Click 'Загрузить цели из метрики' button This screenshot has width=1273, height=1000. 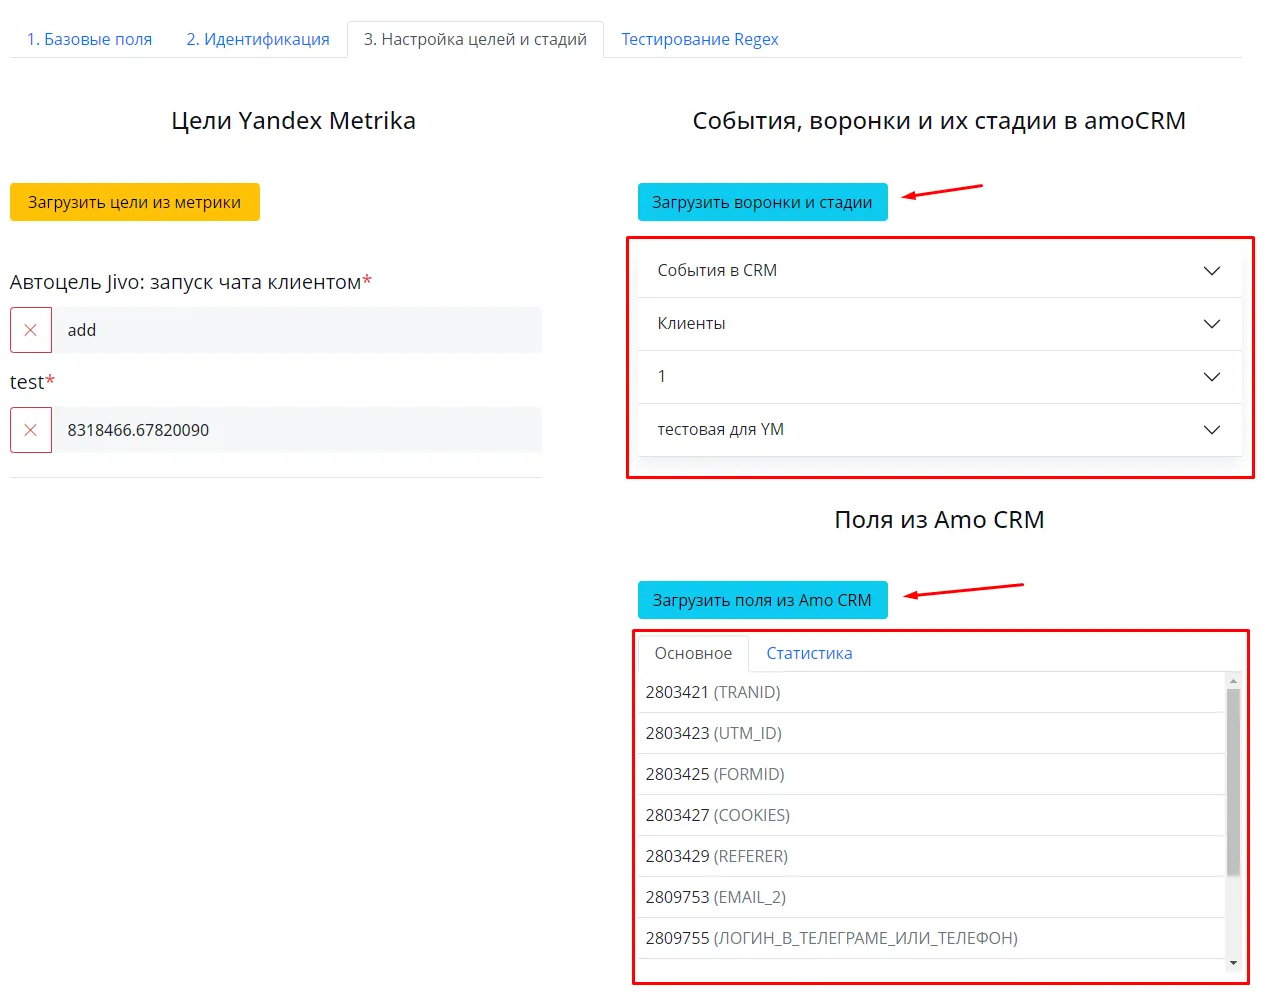click(135, 202)
